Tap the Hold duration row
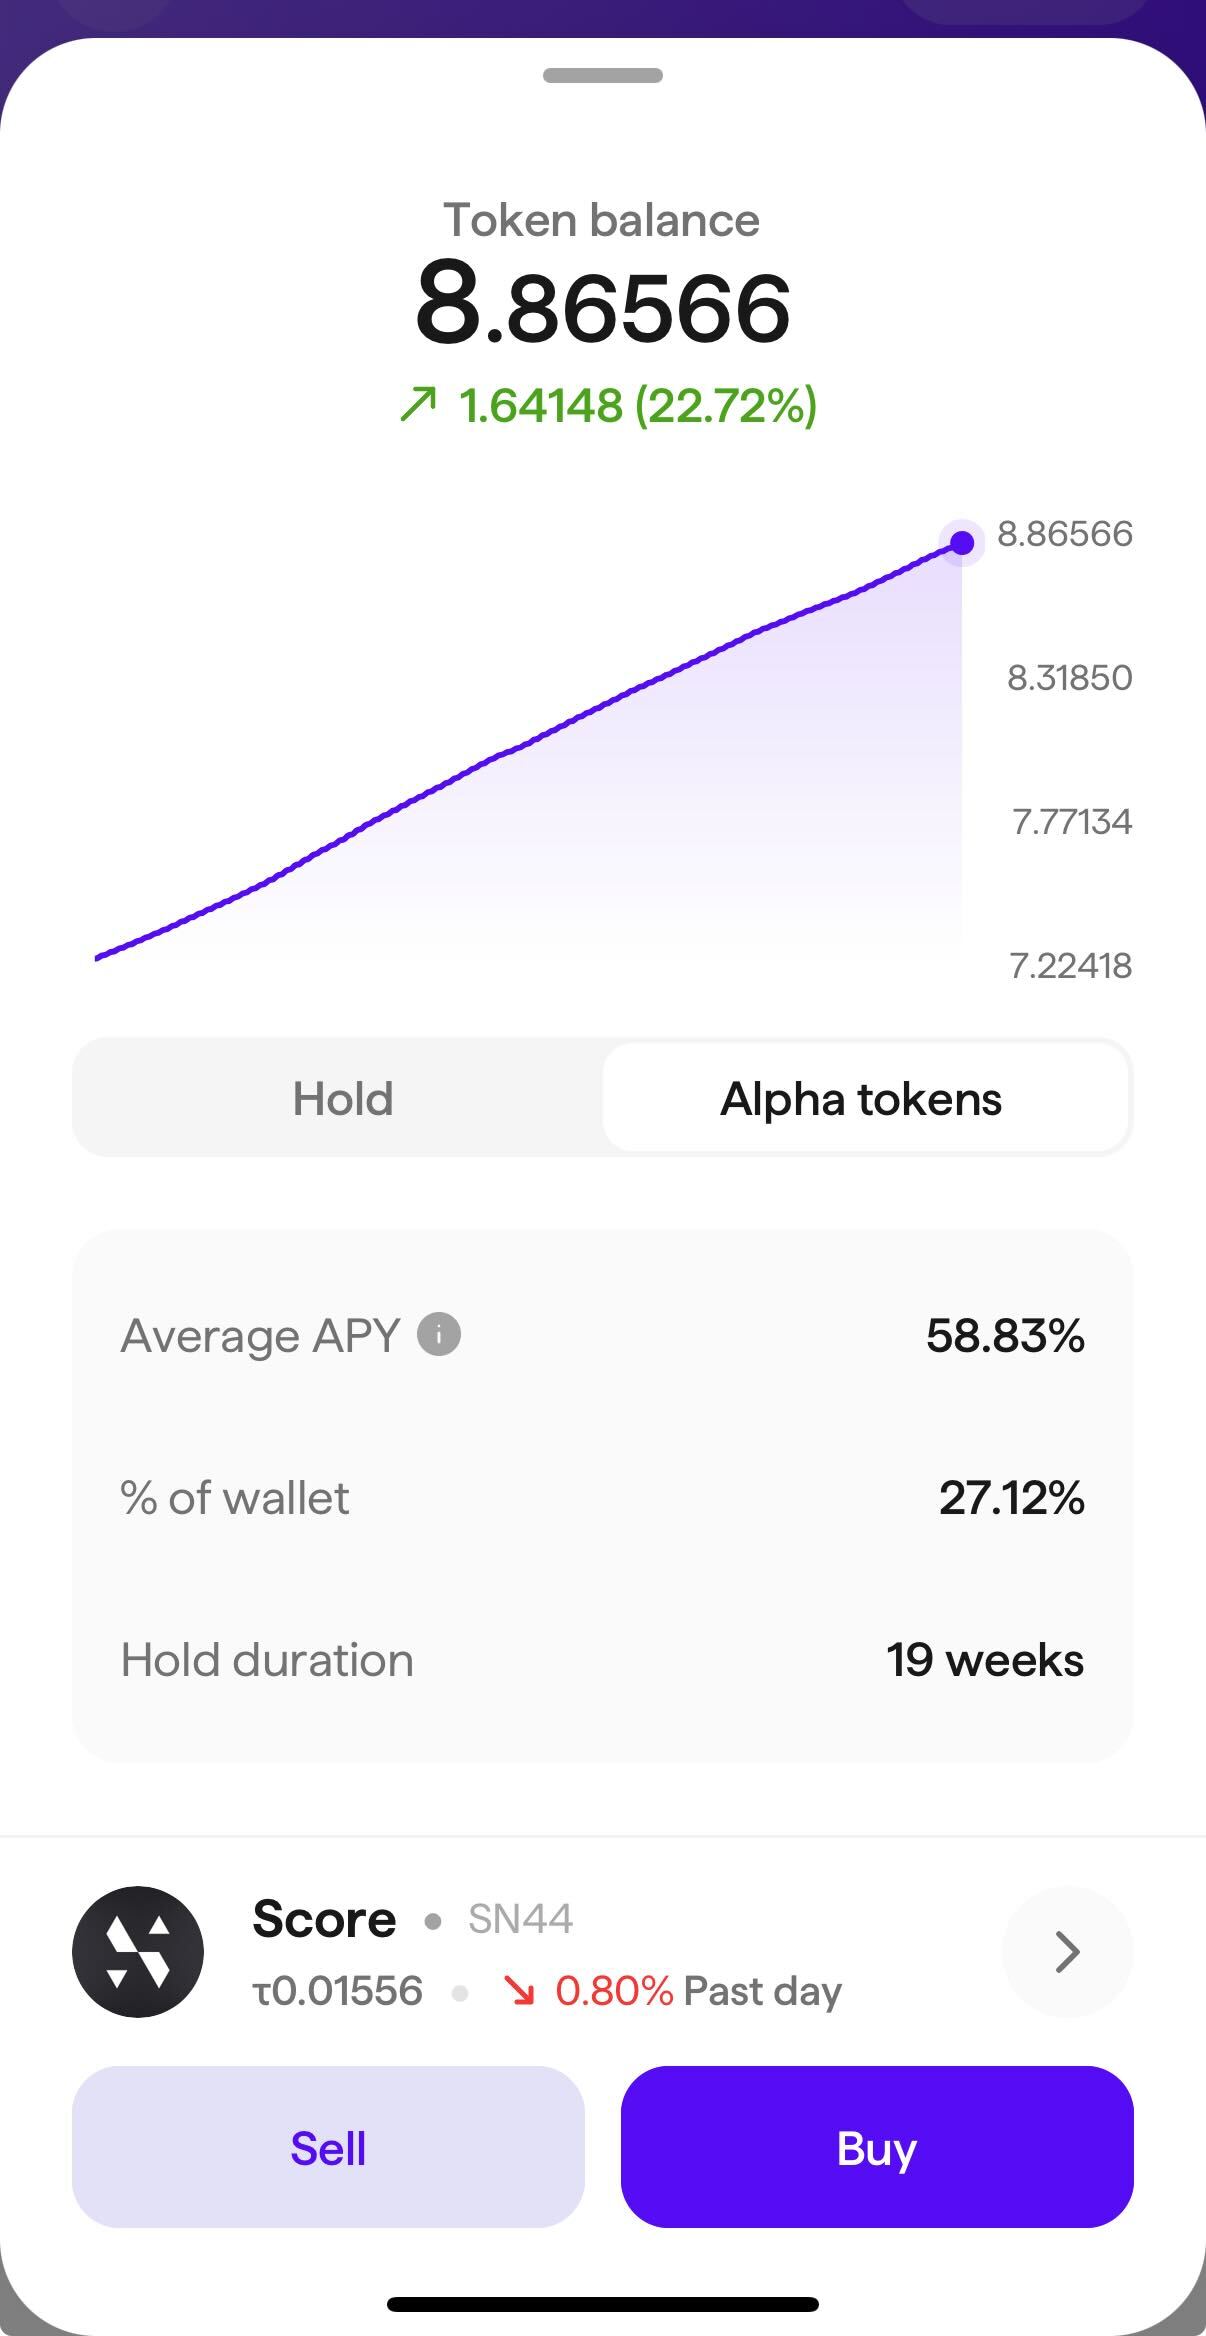Image resolution: width=1206 pixels, height=2336 pixels. pyautogui.click(x=602, y=1660)
